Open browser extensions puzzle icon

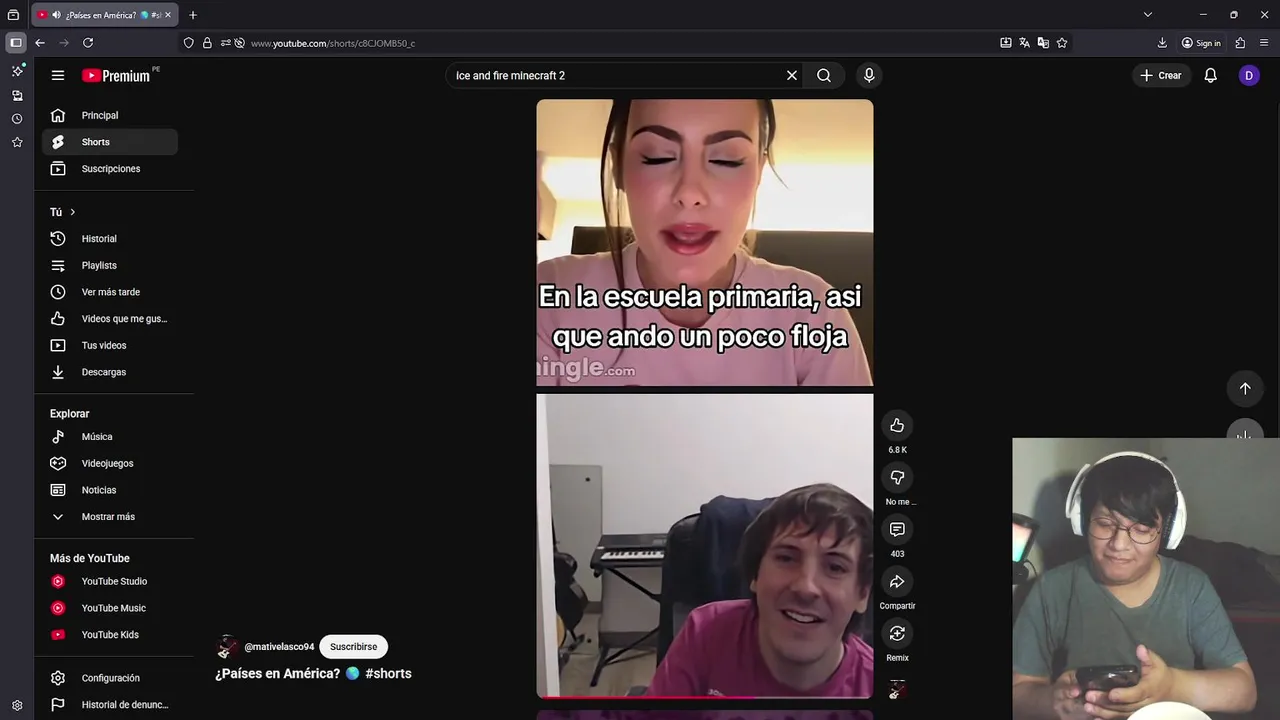(x=1240, y=43)
